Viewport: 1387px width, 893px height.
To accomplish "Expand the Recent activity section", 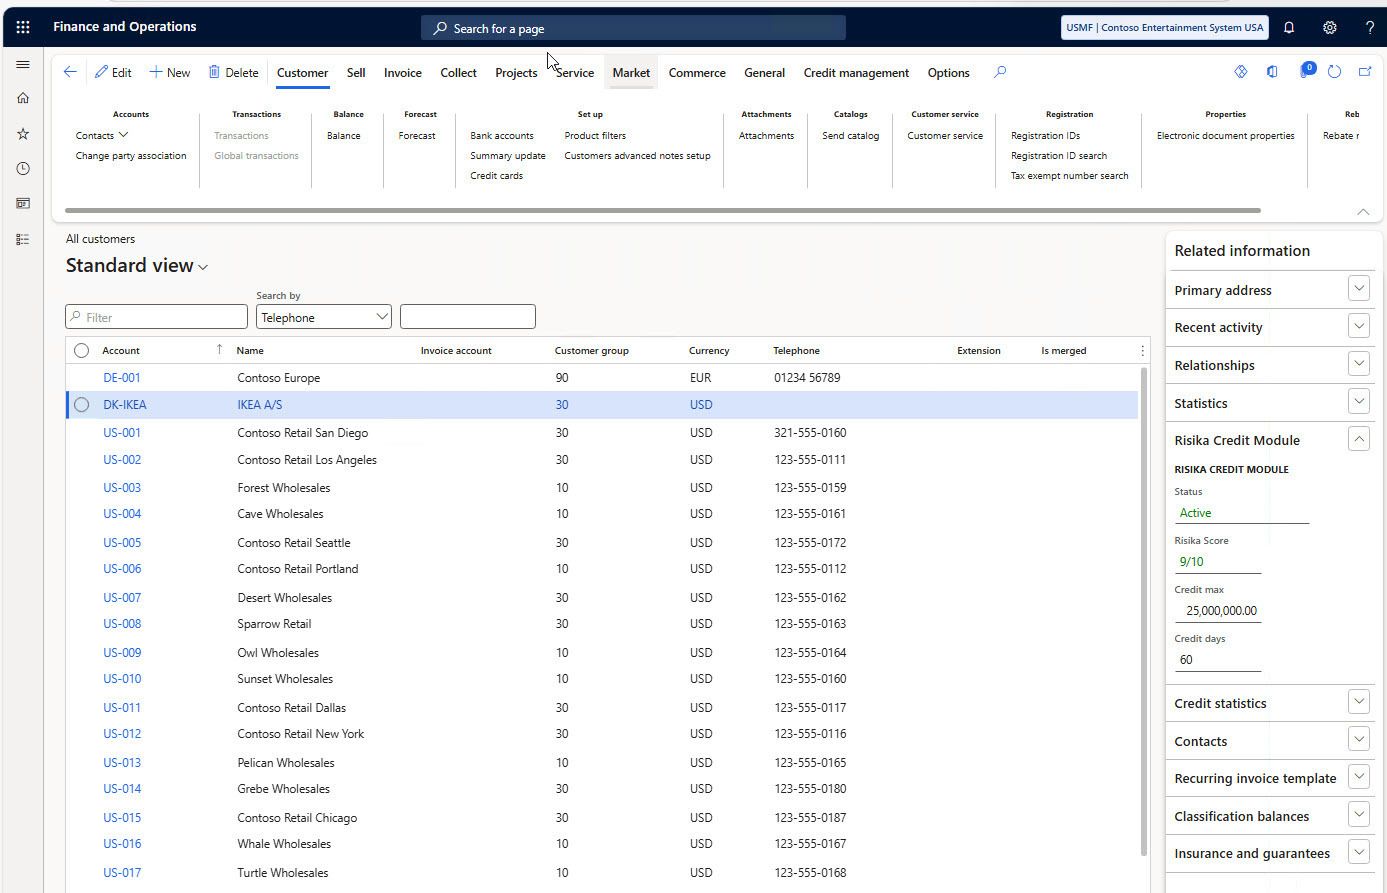I will (1358, 326).
